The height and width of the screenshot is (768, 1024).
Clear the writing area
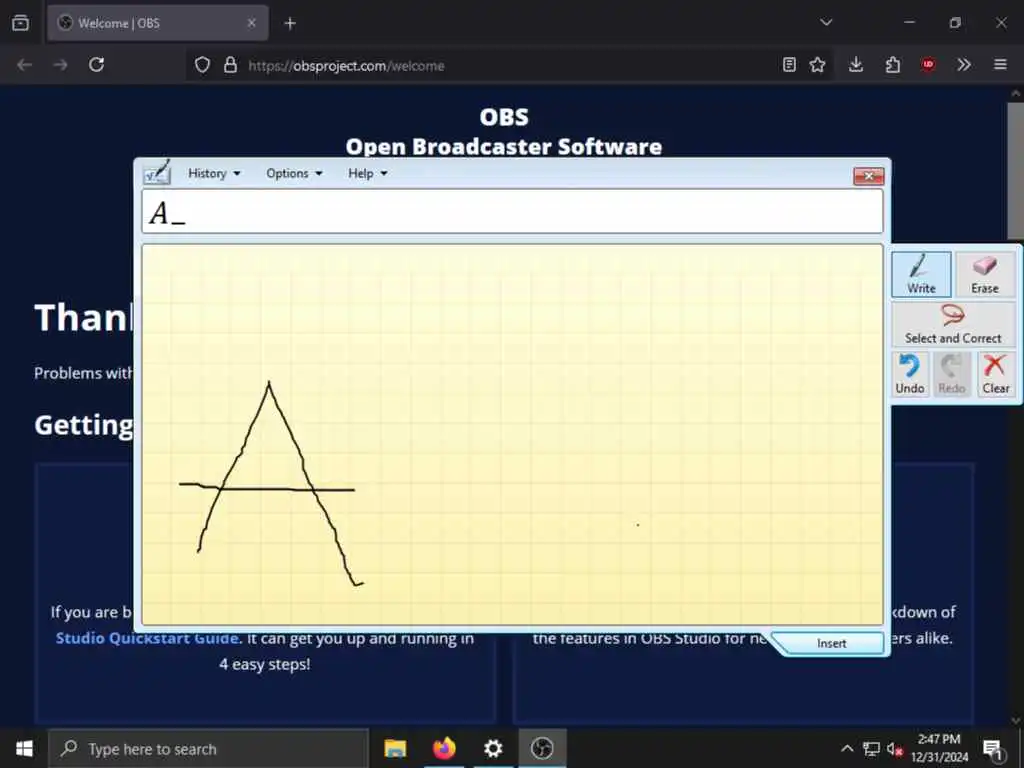tap(996, 374)
